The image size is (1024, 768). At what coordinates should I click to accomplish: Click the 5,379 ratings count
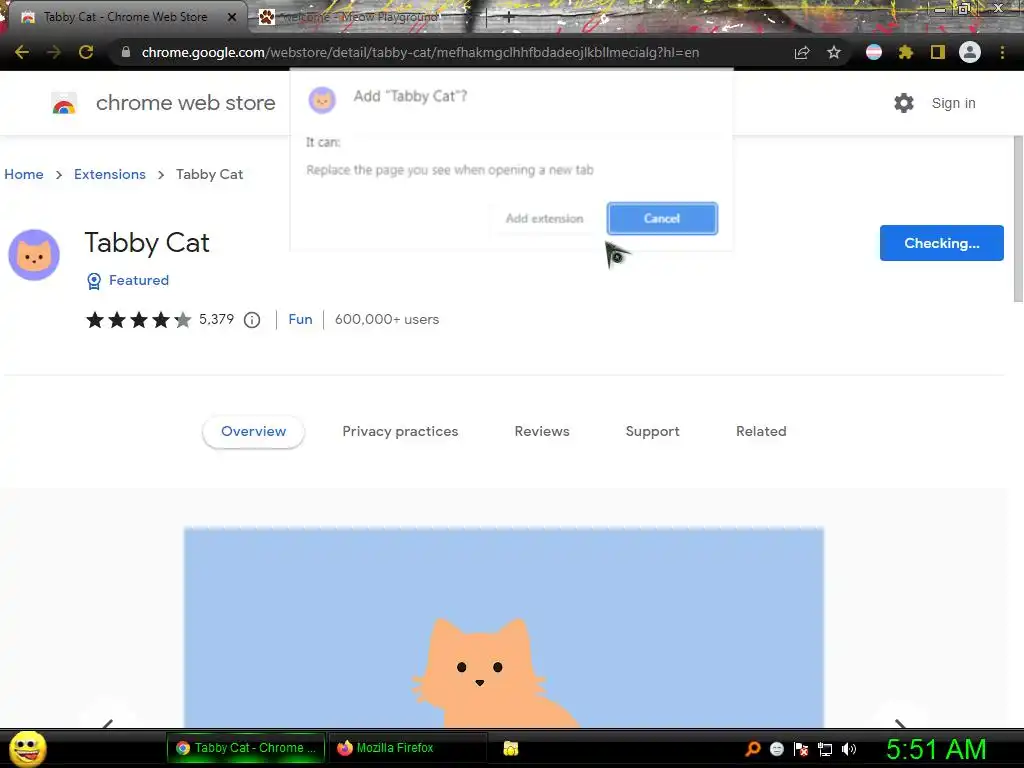(x=216, y=319)
